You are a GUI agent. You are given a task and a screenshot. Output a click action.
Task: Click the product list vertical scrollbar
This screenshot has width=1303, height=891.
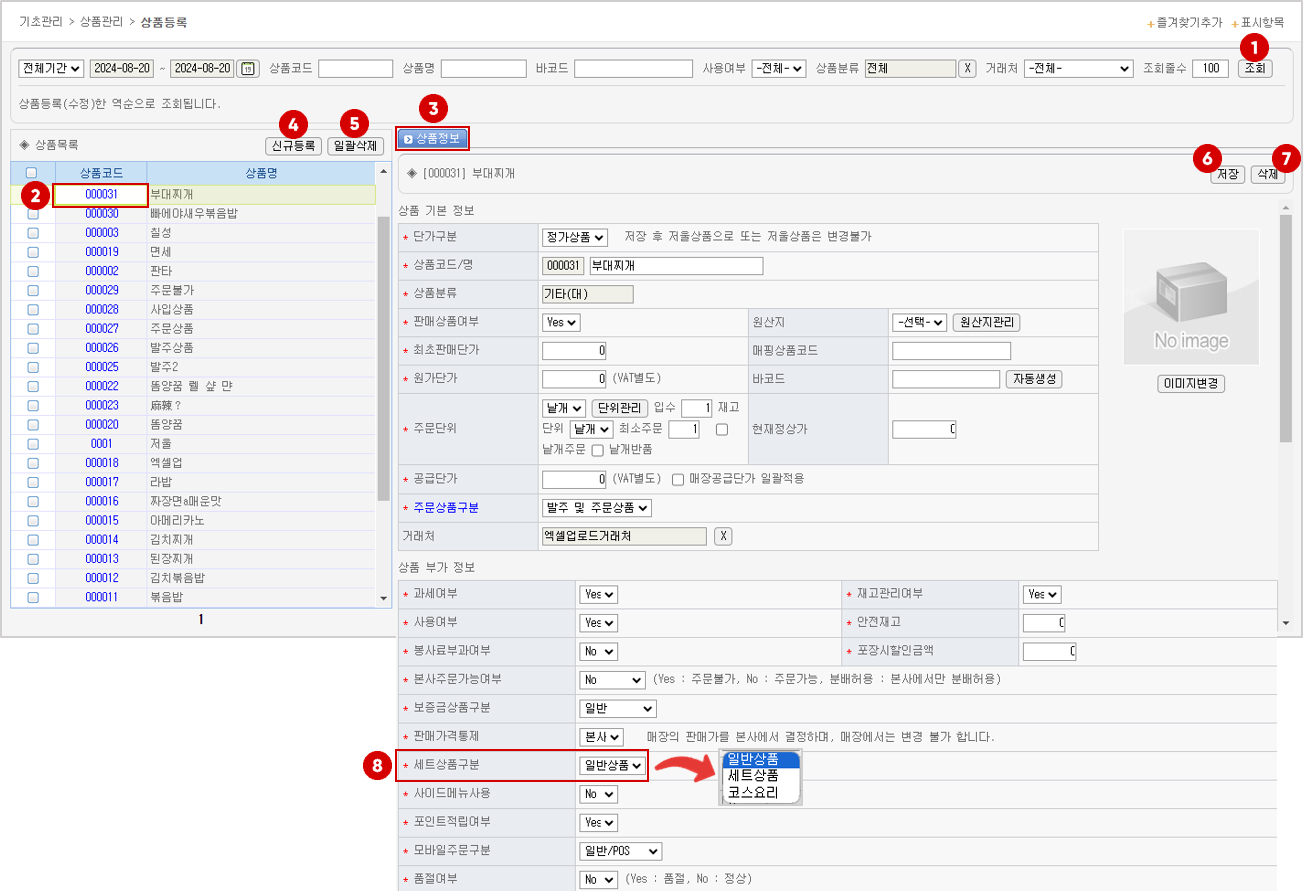pos(383,350)
